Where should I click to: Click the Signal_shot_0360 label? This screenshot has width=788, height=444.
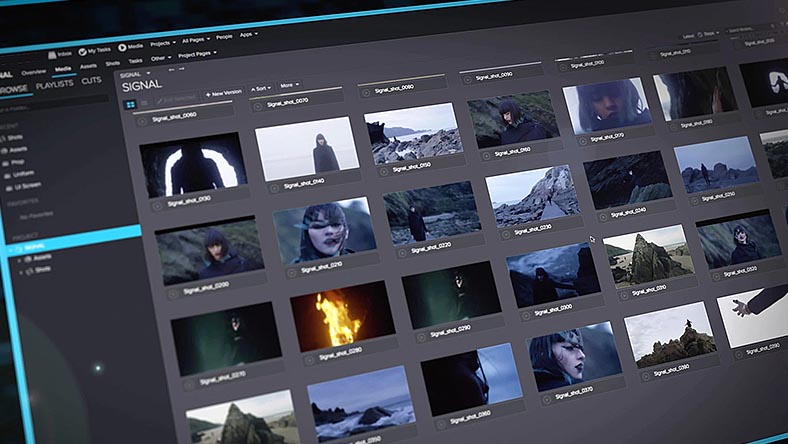(470, 417)
